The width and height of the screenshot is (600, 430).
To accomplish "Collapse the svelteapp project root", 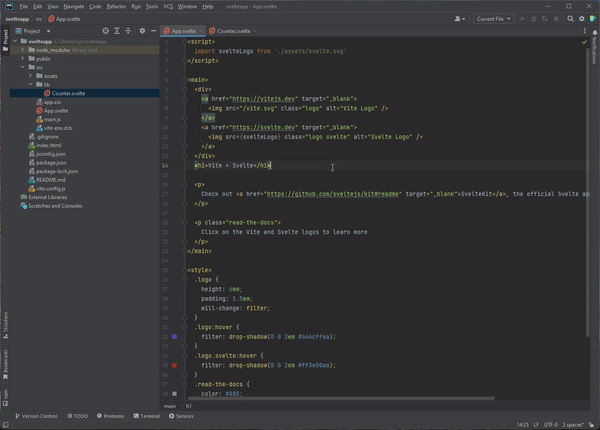I will [15, 41].
